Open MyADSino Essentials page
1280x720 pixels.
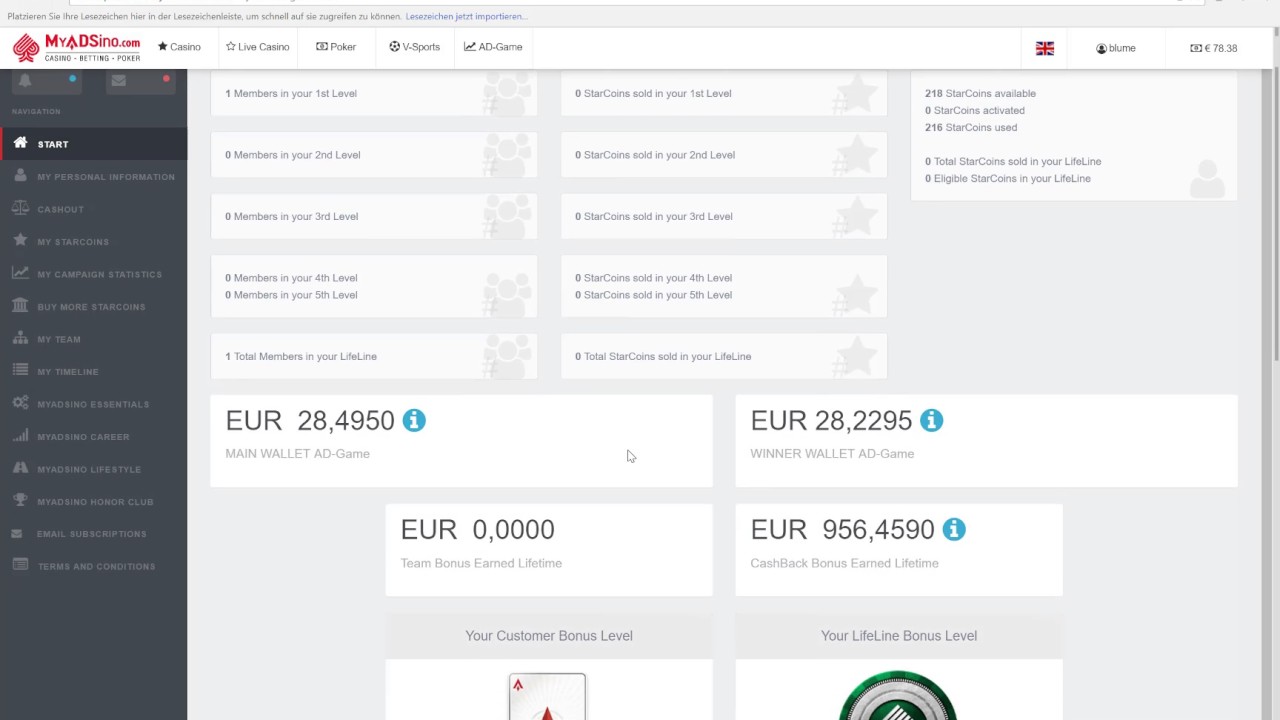93,404
